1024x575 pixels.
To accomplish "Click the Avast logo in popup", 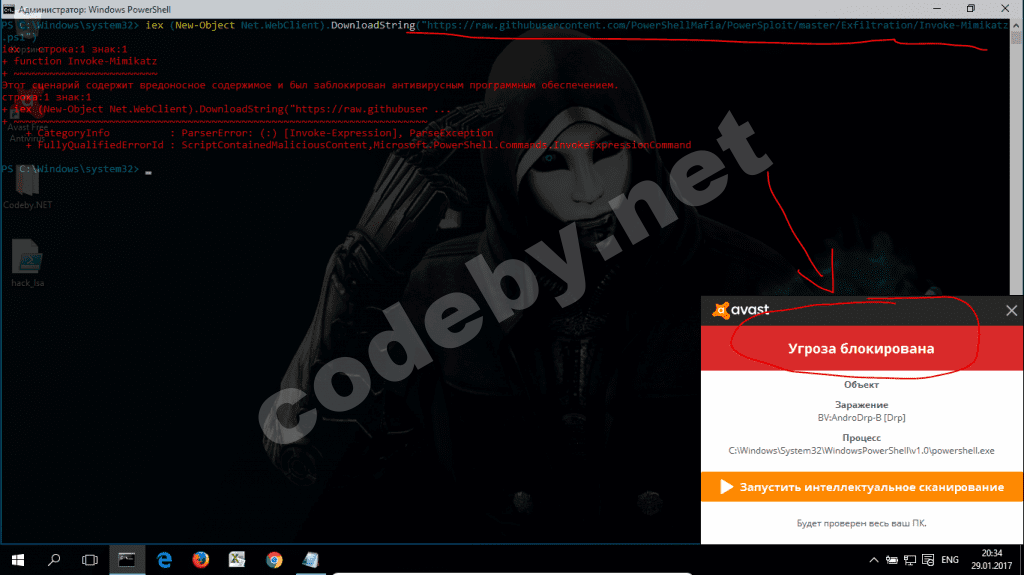I will click(741, 310).
